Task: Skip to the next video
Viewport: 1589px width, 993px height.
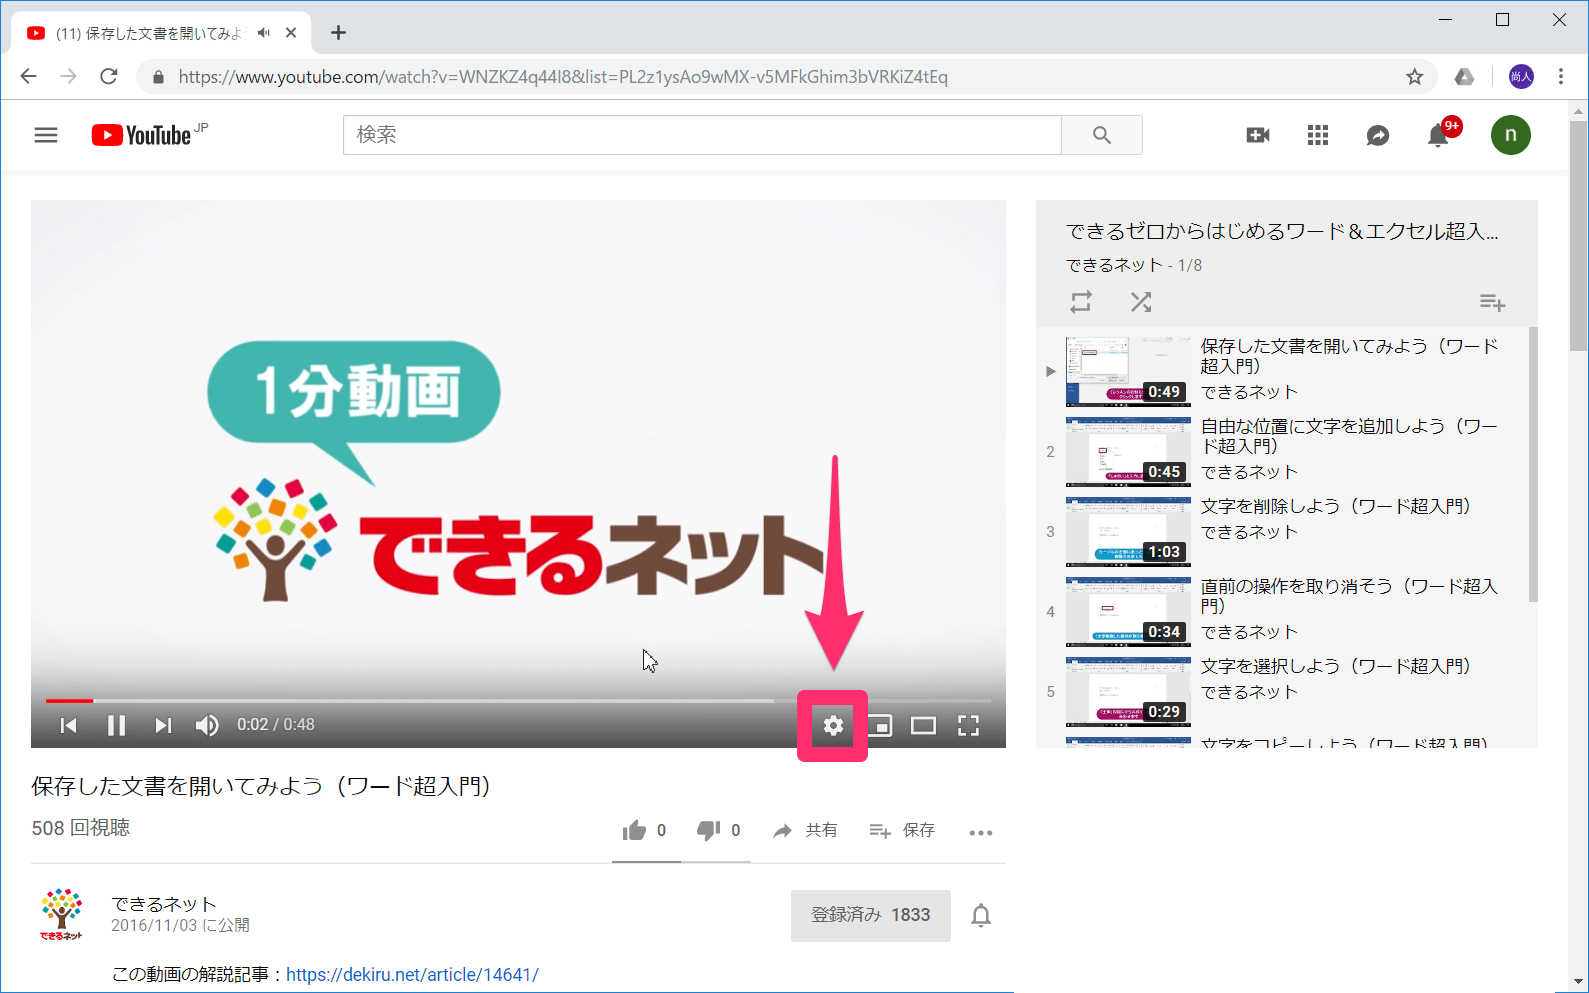Action: pos(163,725)
